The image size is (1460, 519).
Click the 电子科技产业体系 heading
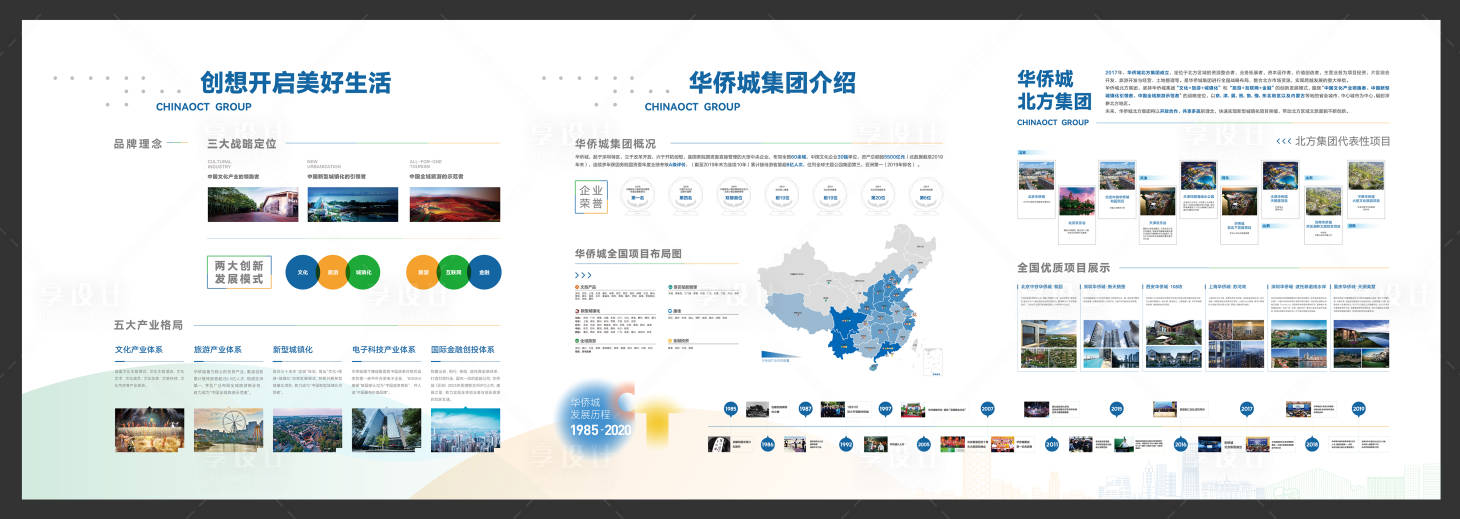coord(384,350)
